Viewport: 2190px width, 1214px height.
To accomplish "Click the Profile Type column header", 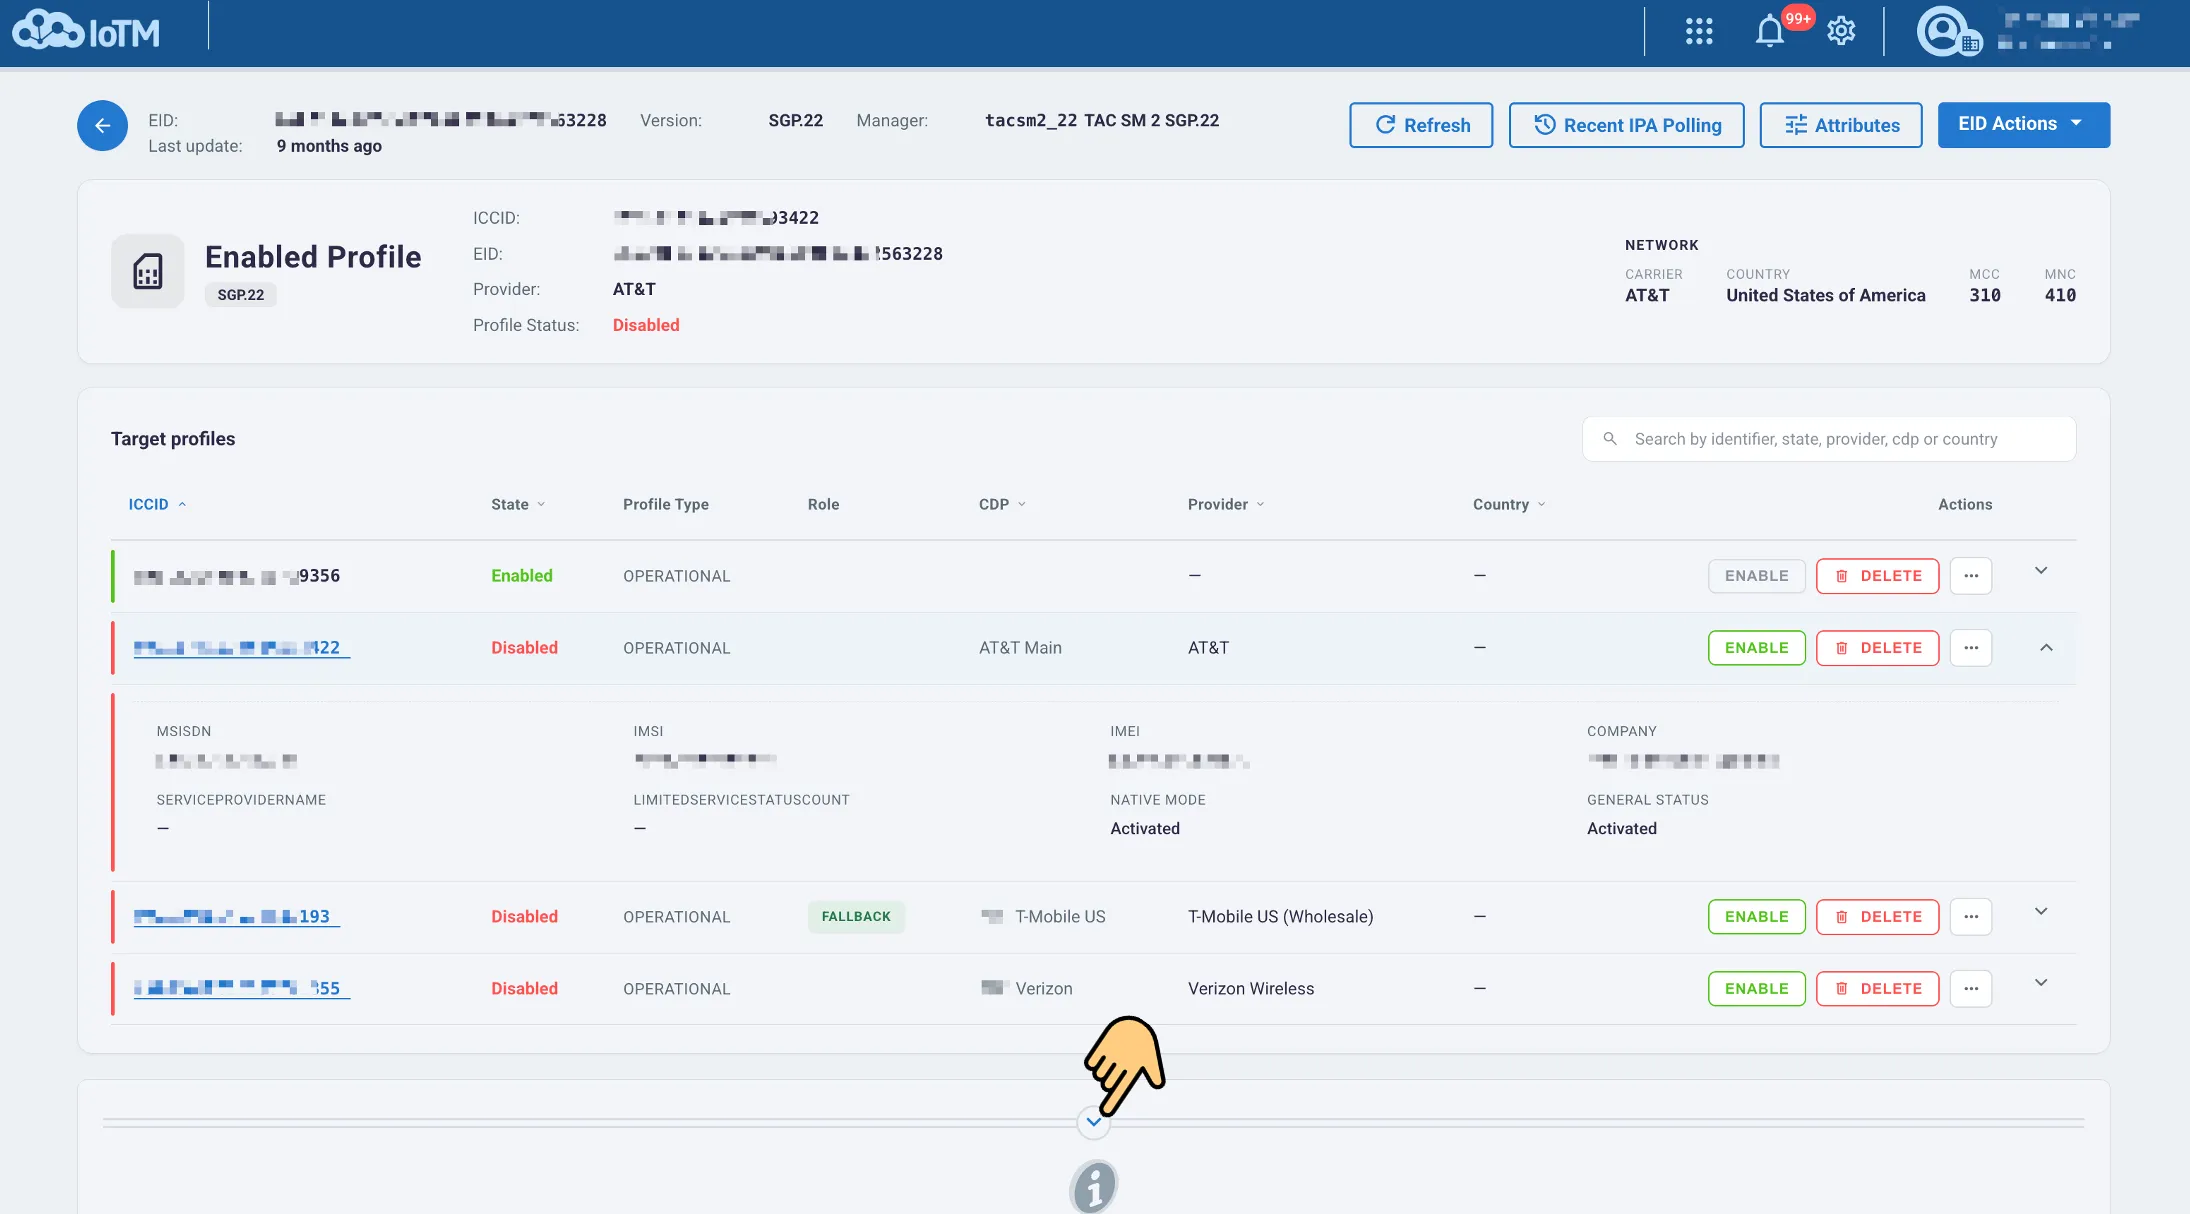I will (666, 505).
